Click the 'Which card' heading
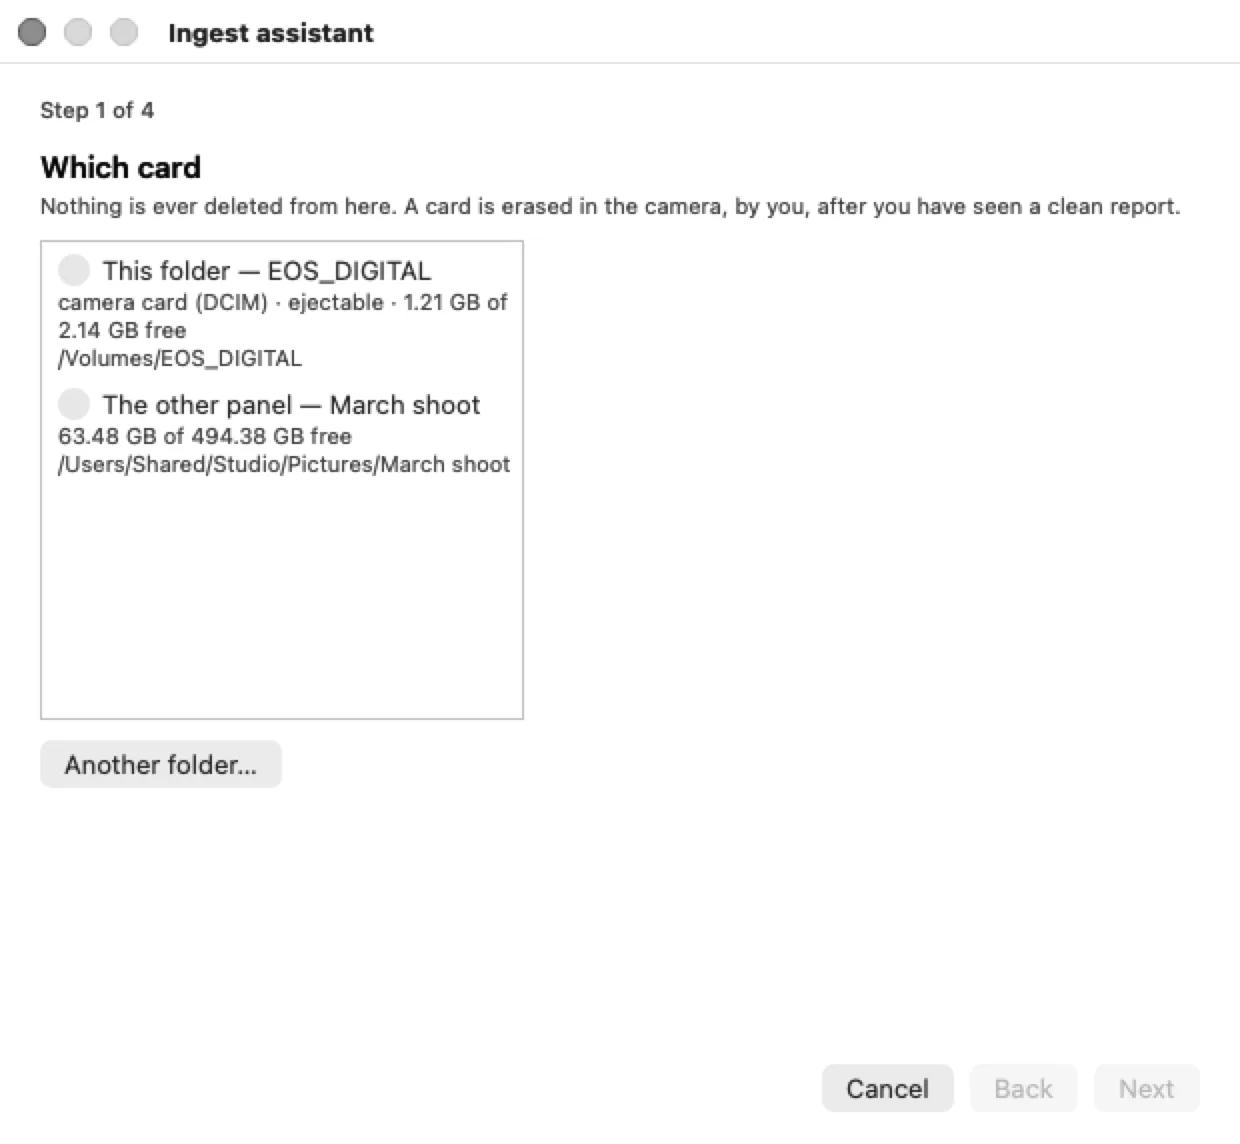 click(x=121, y=167)
